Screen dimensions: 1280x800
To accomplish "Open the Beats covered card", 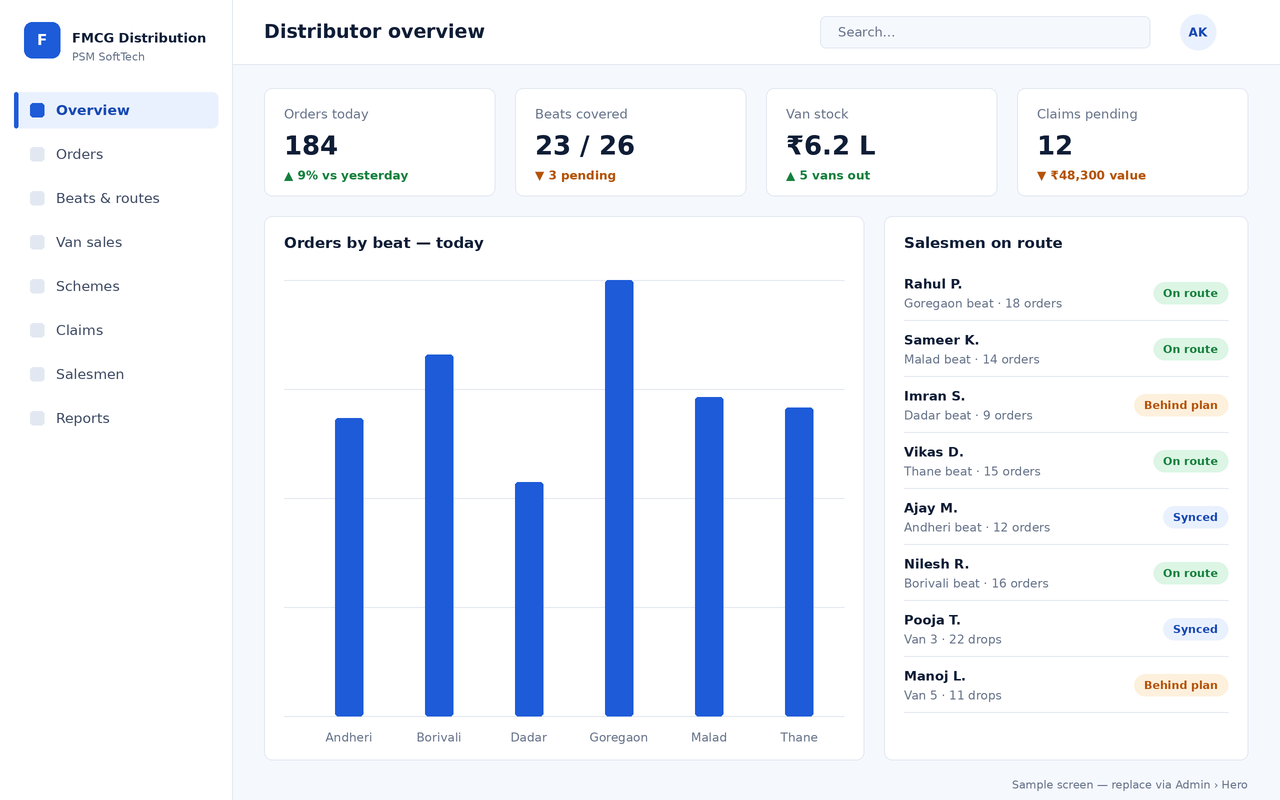I will pyautogui.click(x=631, y=142).
